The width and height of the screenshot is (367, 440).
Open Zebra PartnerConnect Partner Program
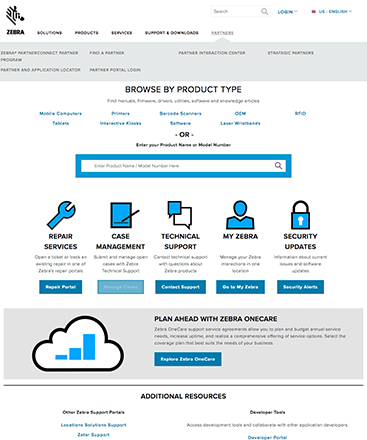point(39,56)
